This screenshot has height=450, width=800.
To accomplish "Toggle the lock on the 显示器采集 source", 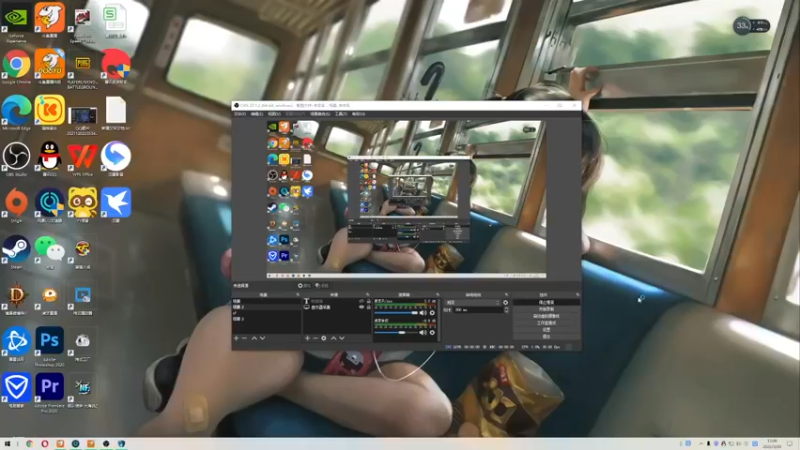I will tap(369, 307).
